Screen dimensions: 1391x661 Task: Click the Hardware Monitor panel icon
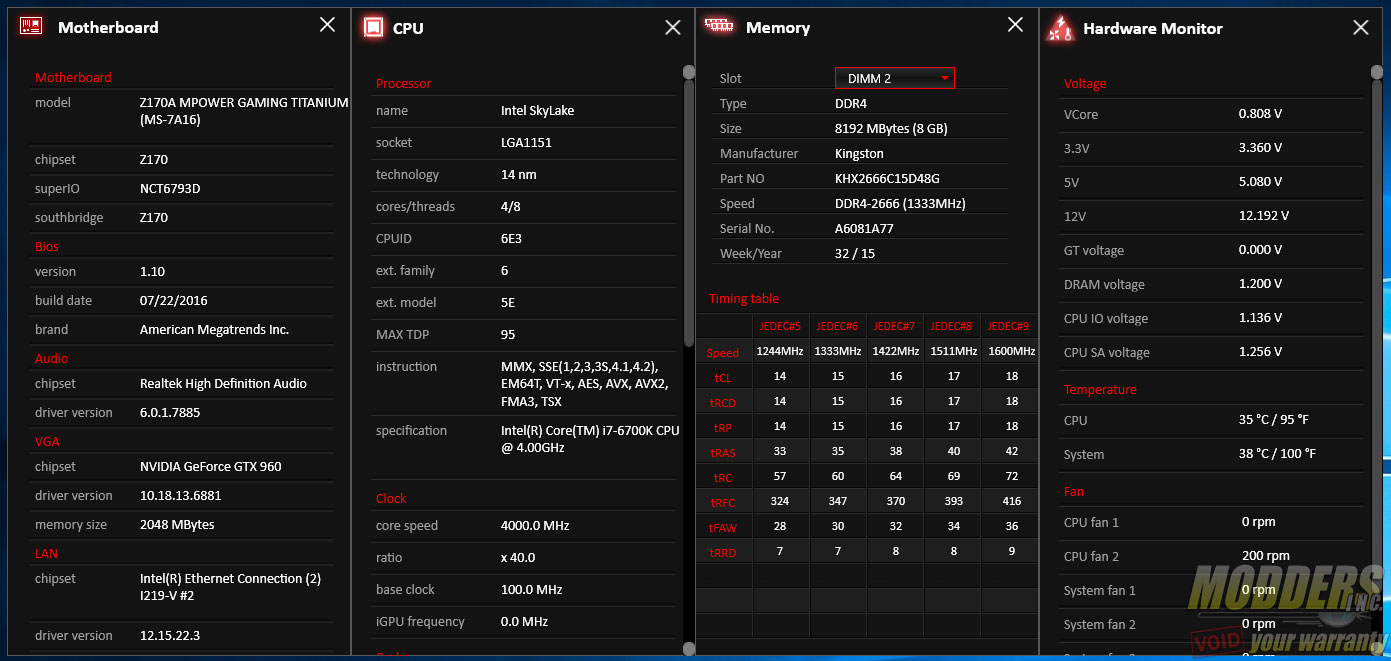(1060, 28)
